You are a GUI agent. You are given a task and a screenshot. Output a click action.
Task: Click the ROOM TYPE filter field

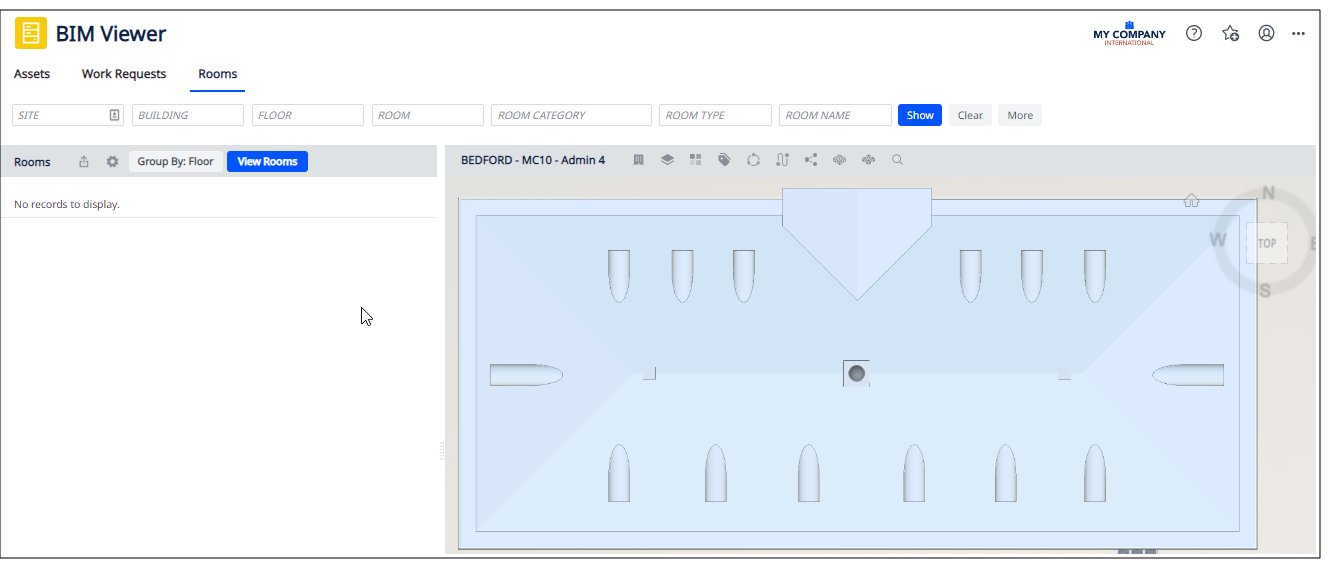pos(715,115)
